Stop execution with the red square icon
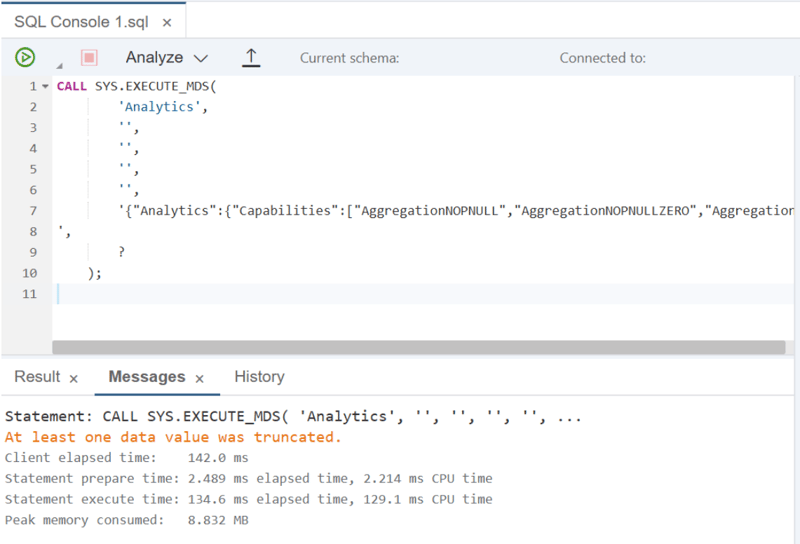The width and height of the screenshot is (800, 544). click(89, 57)
